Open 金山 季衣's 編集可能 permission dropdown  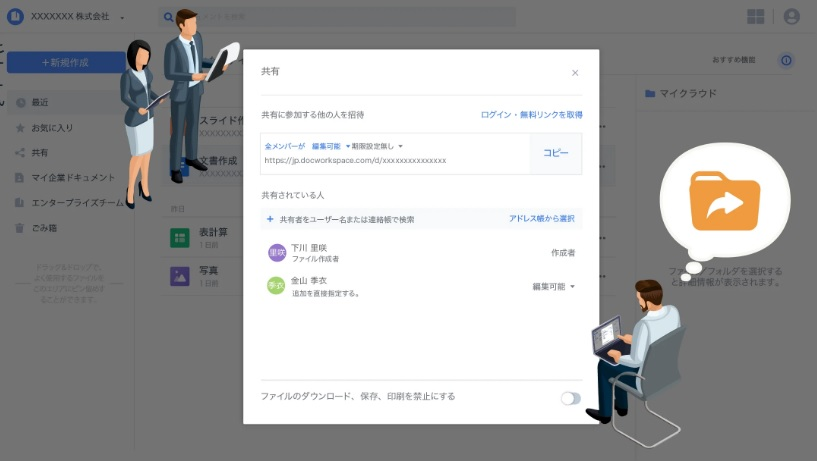(x=555, y=287)
